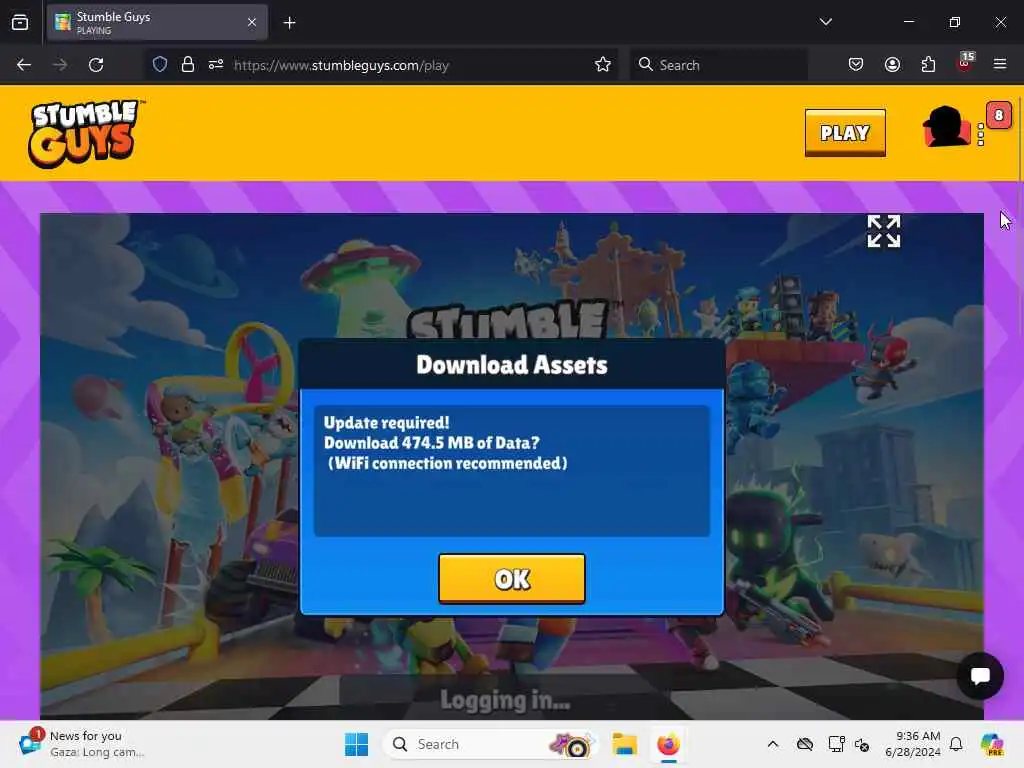
Task: Click OK to download assets
Action: tap(511, 579)
